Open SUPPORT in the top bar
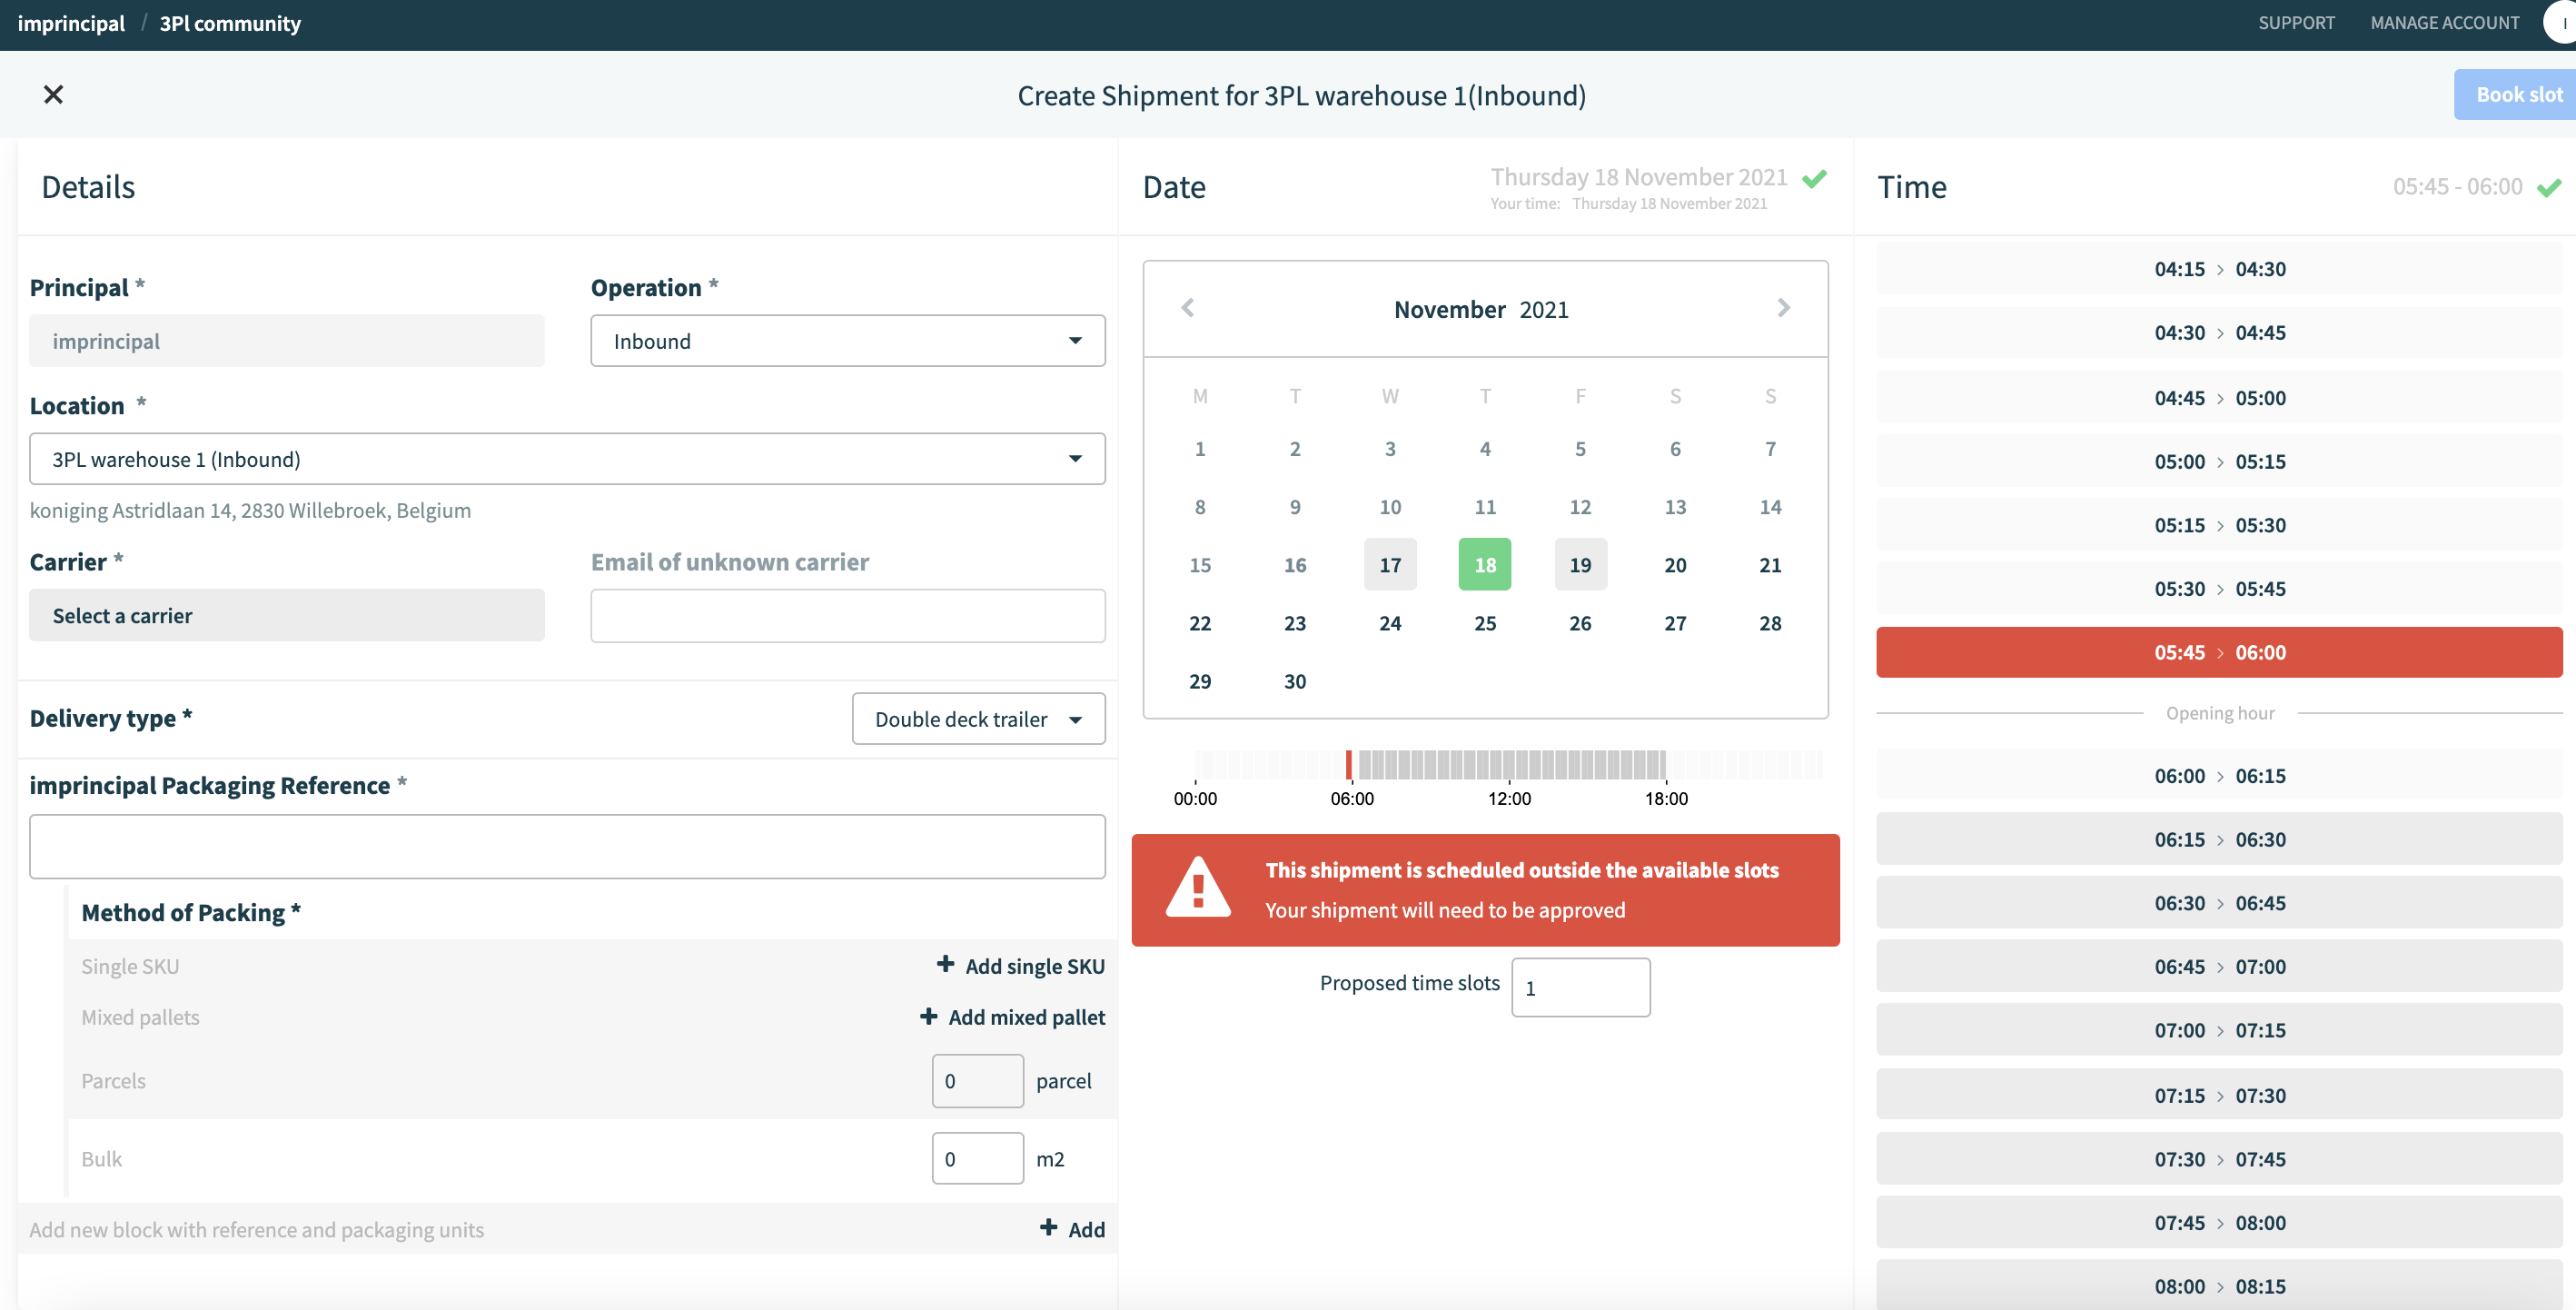2576x1310 pixels. 2296,23
